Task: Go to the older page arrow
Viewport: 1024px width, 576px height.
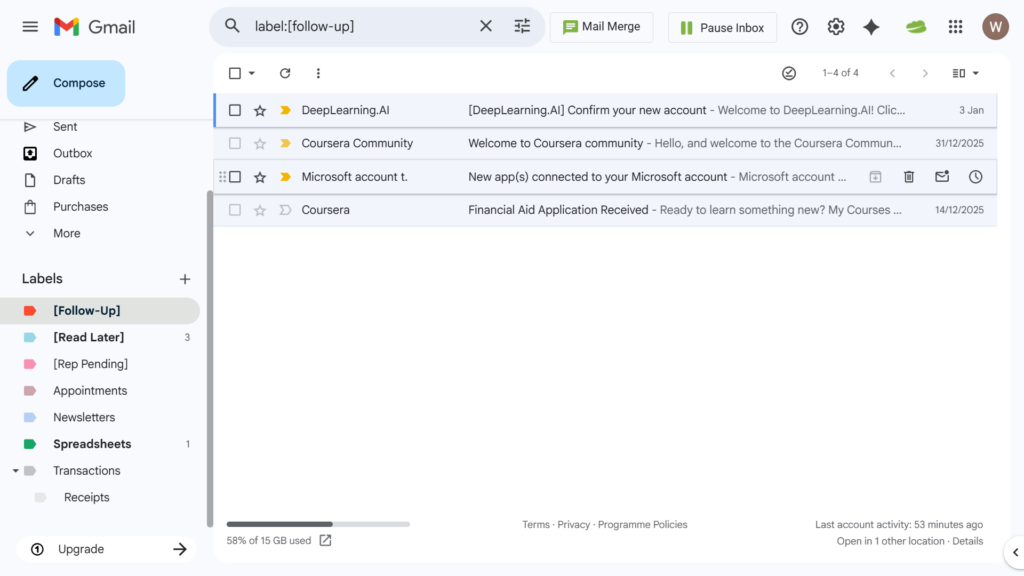Action: (x=925, y=73)
